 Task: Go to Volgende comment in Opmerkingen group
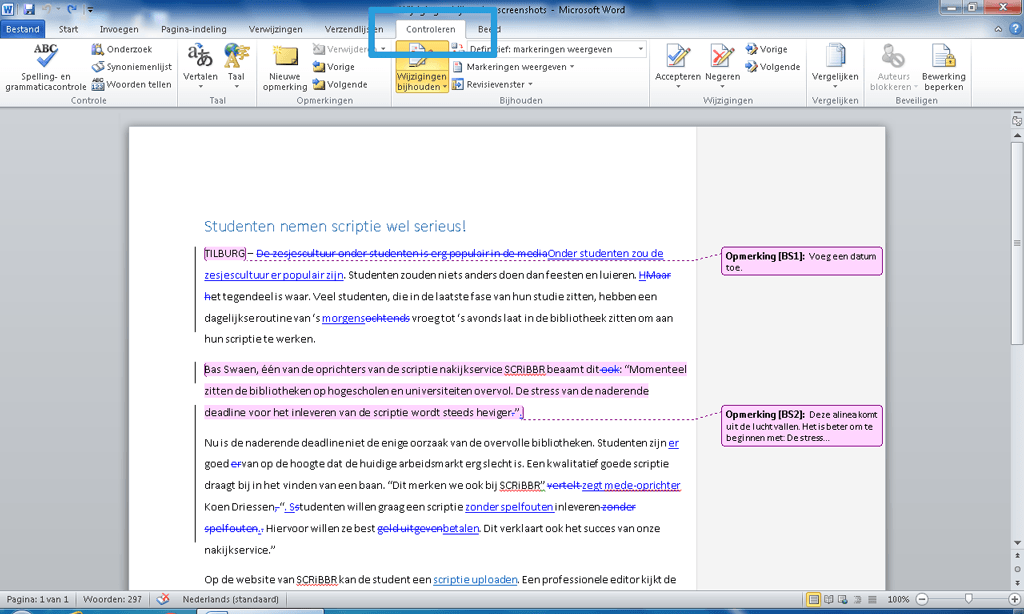(340, 84)
